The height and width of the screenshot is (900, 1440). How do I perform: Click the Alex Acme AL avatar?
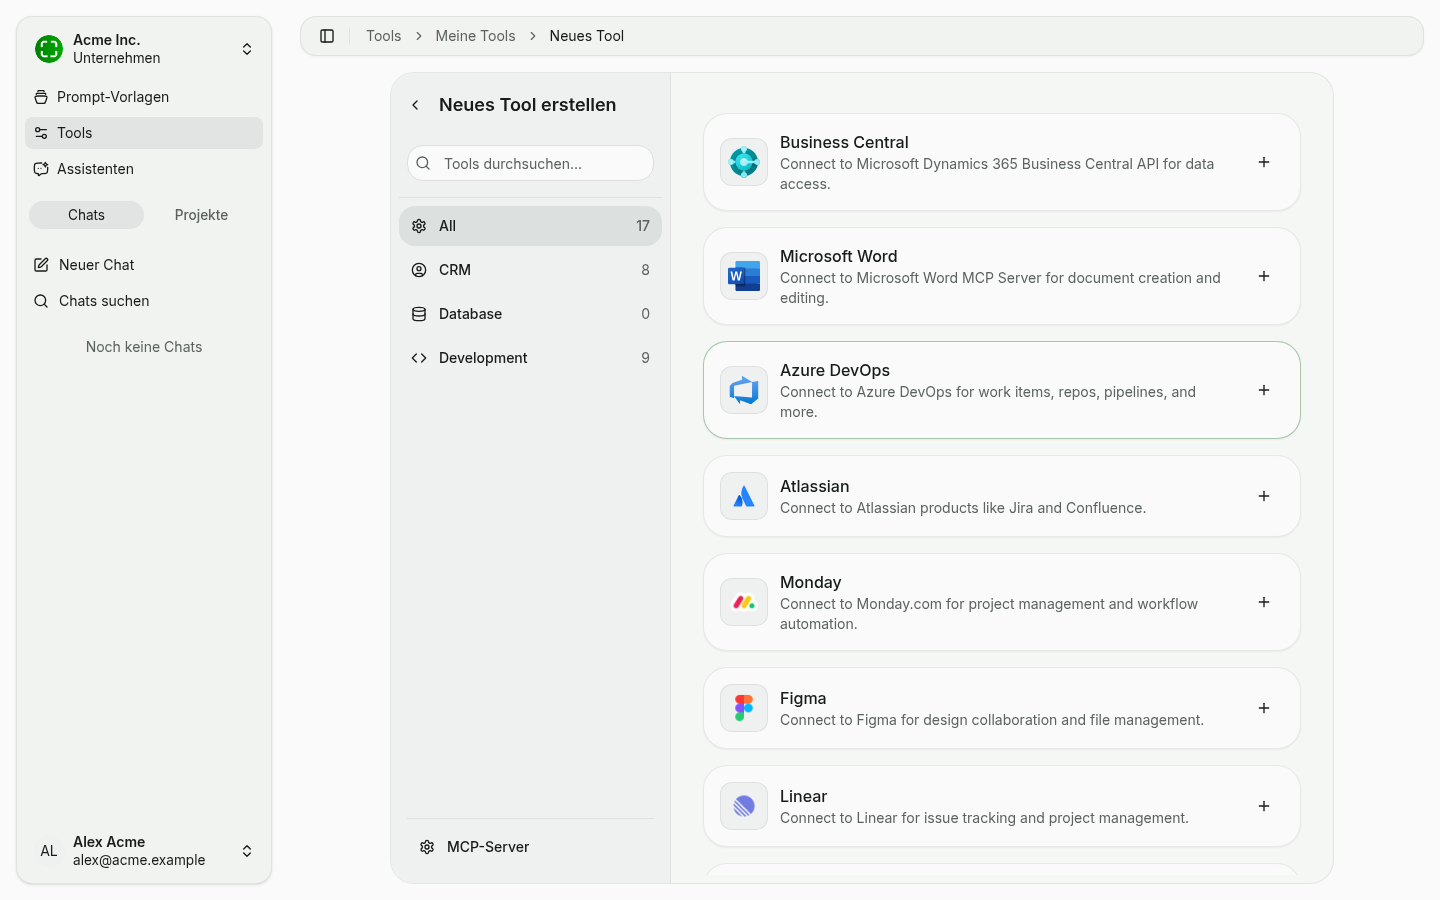(x=49, y=851)
